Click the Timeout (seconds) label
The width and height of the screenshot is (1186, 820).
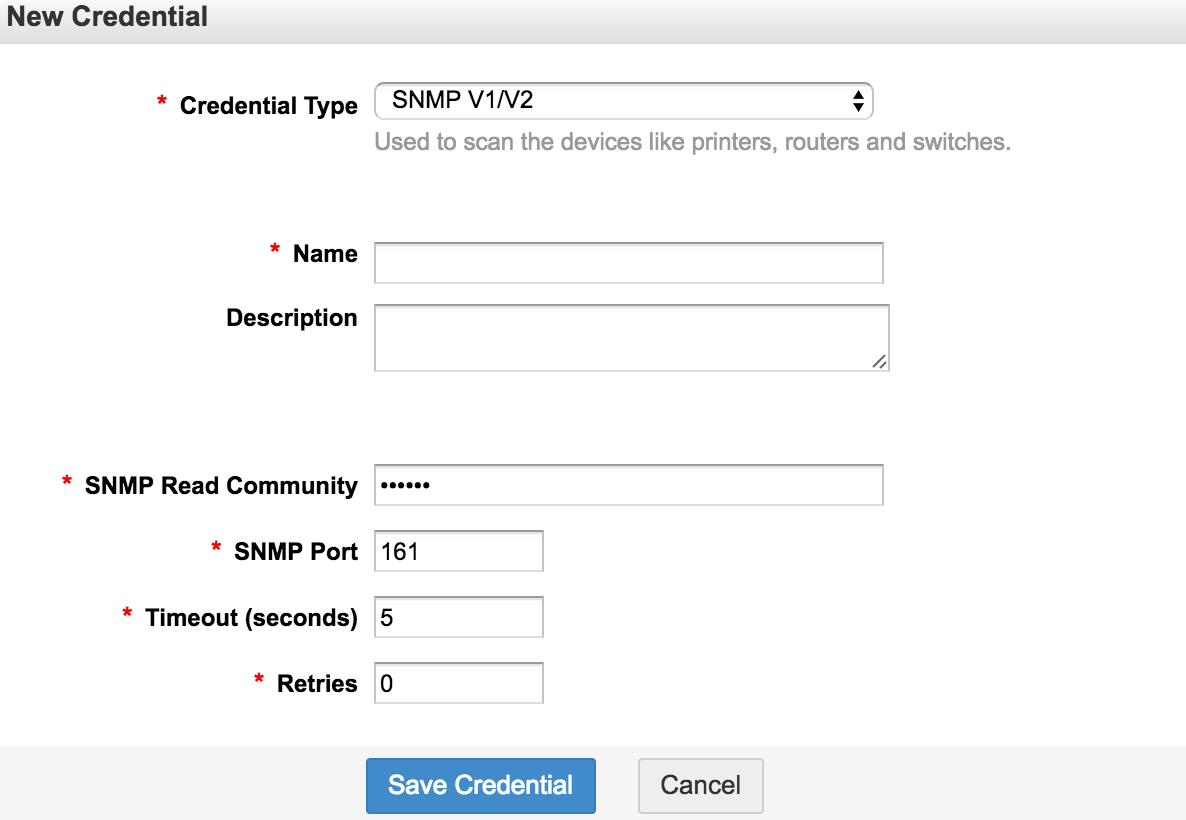coord(251,618)
